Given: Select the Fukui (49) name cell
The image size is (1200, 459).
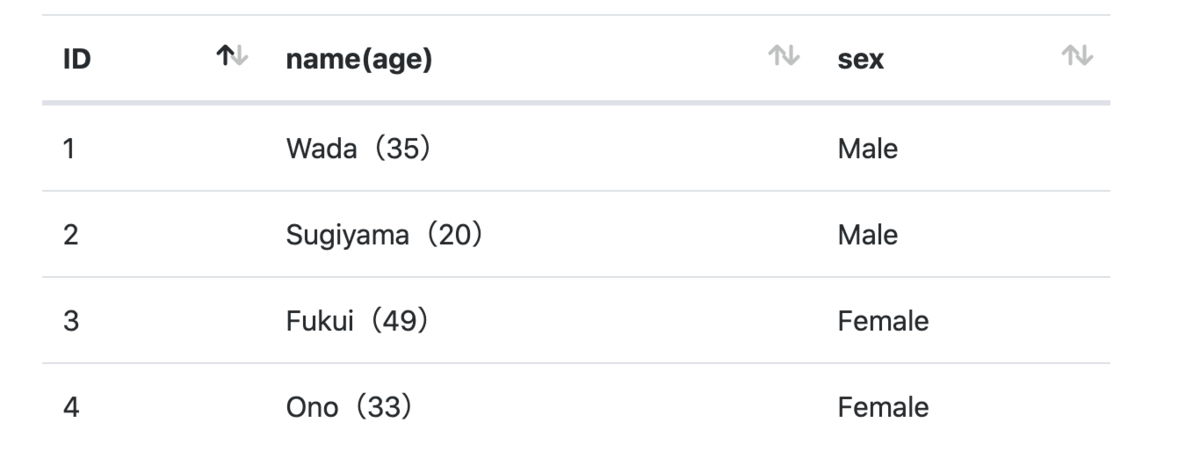Looking at the screenshot, I should [x=357, y=321].
